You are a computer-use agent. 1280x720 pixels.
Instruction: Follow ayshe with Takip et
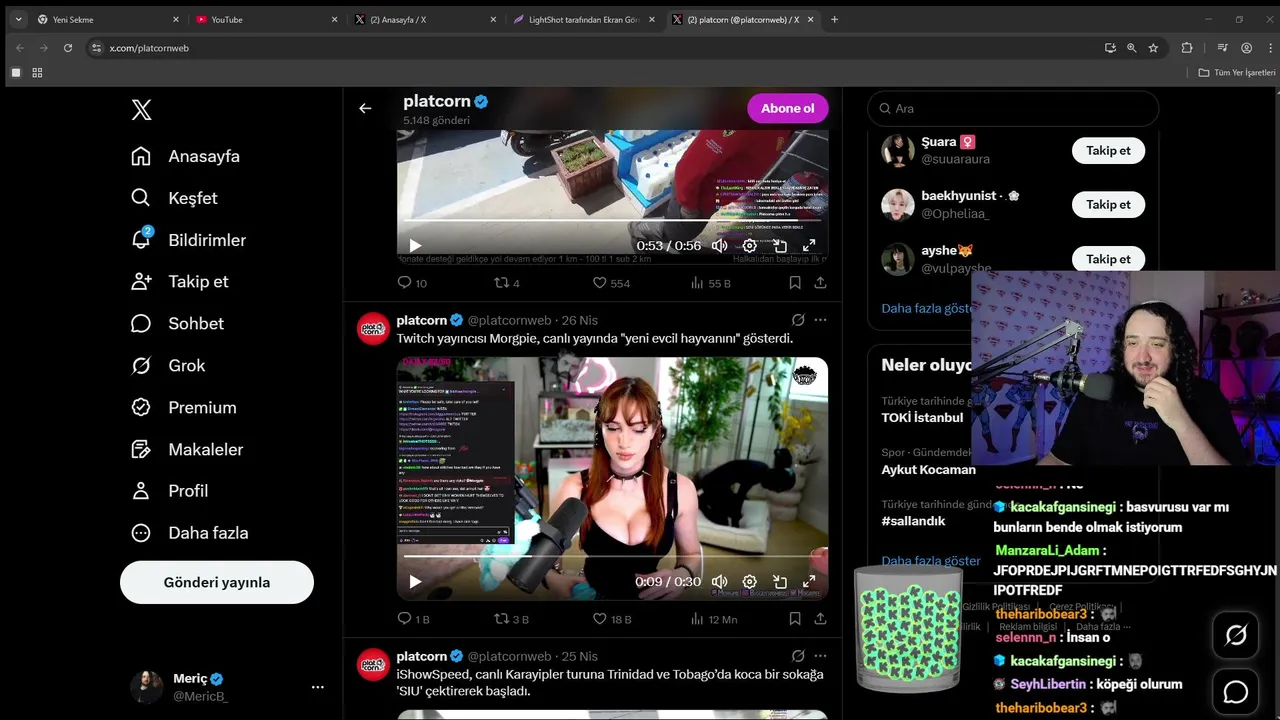[1108, 259]
